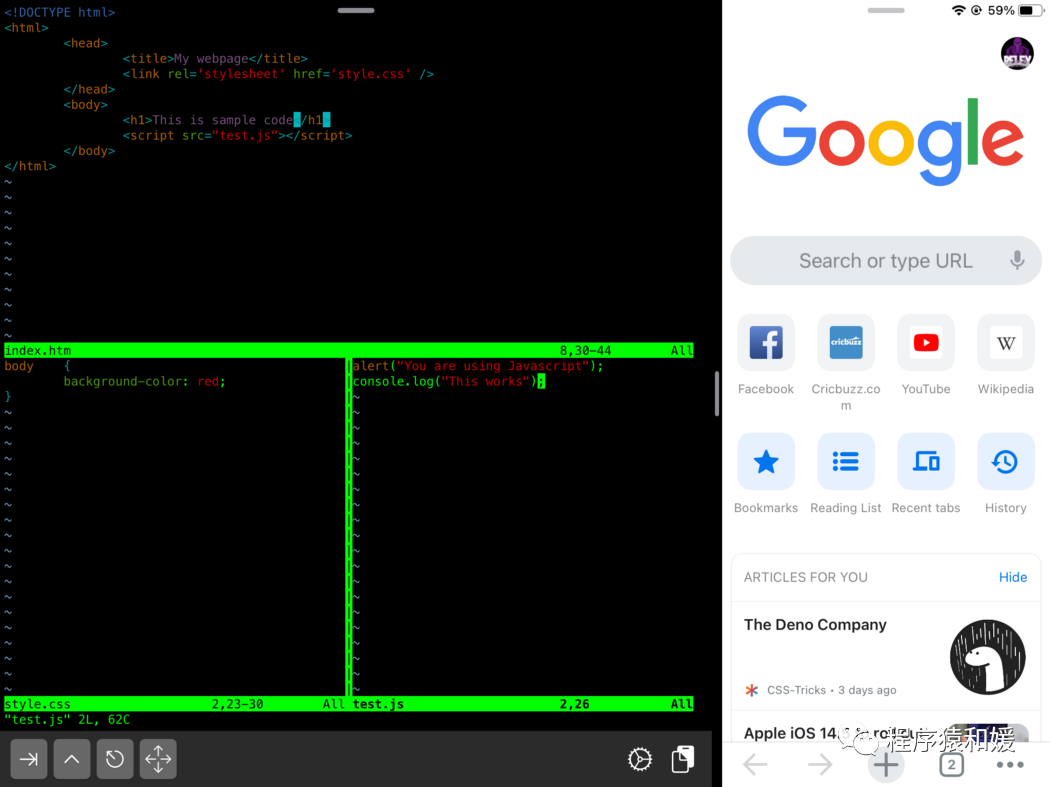Viewport: 1050px width, 787px height.
Task: Tap the terminal window grabber handle
Action: 356,10
